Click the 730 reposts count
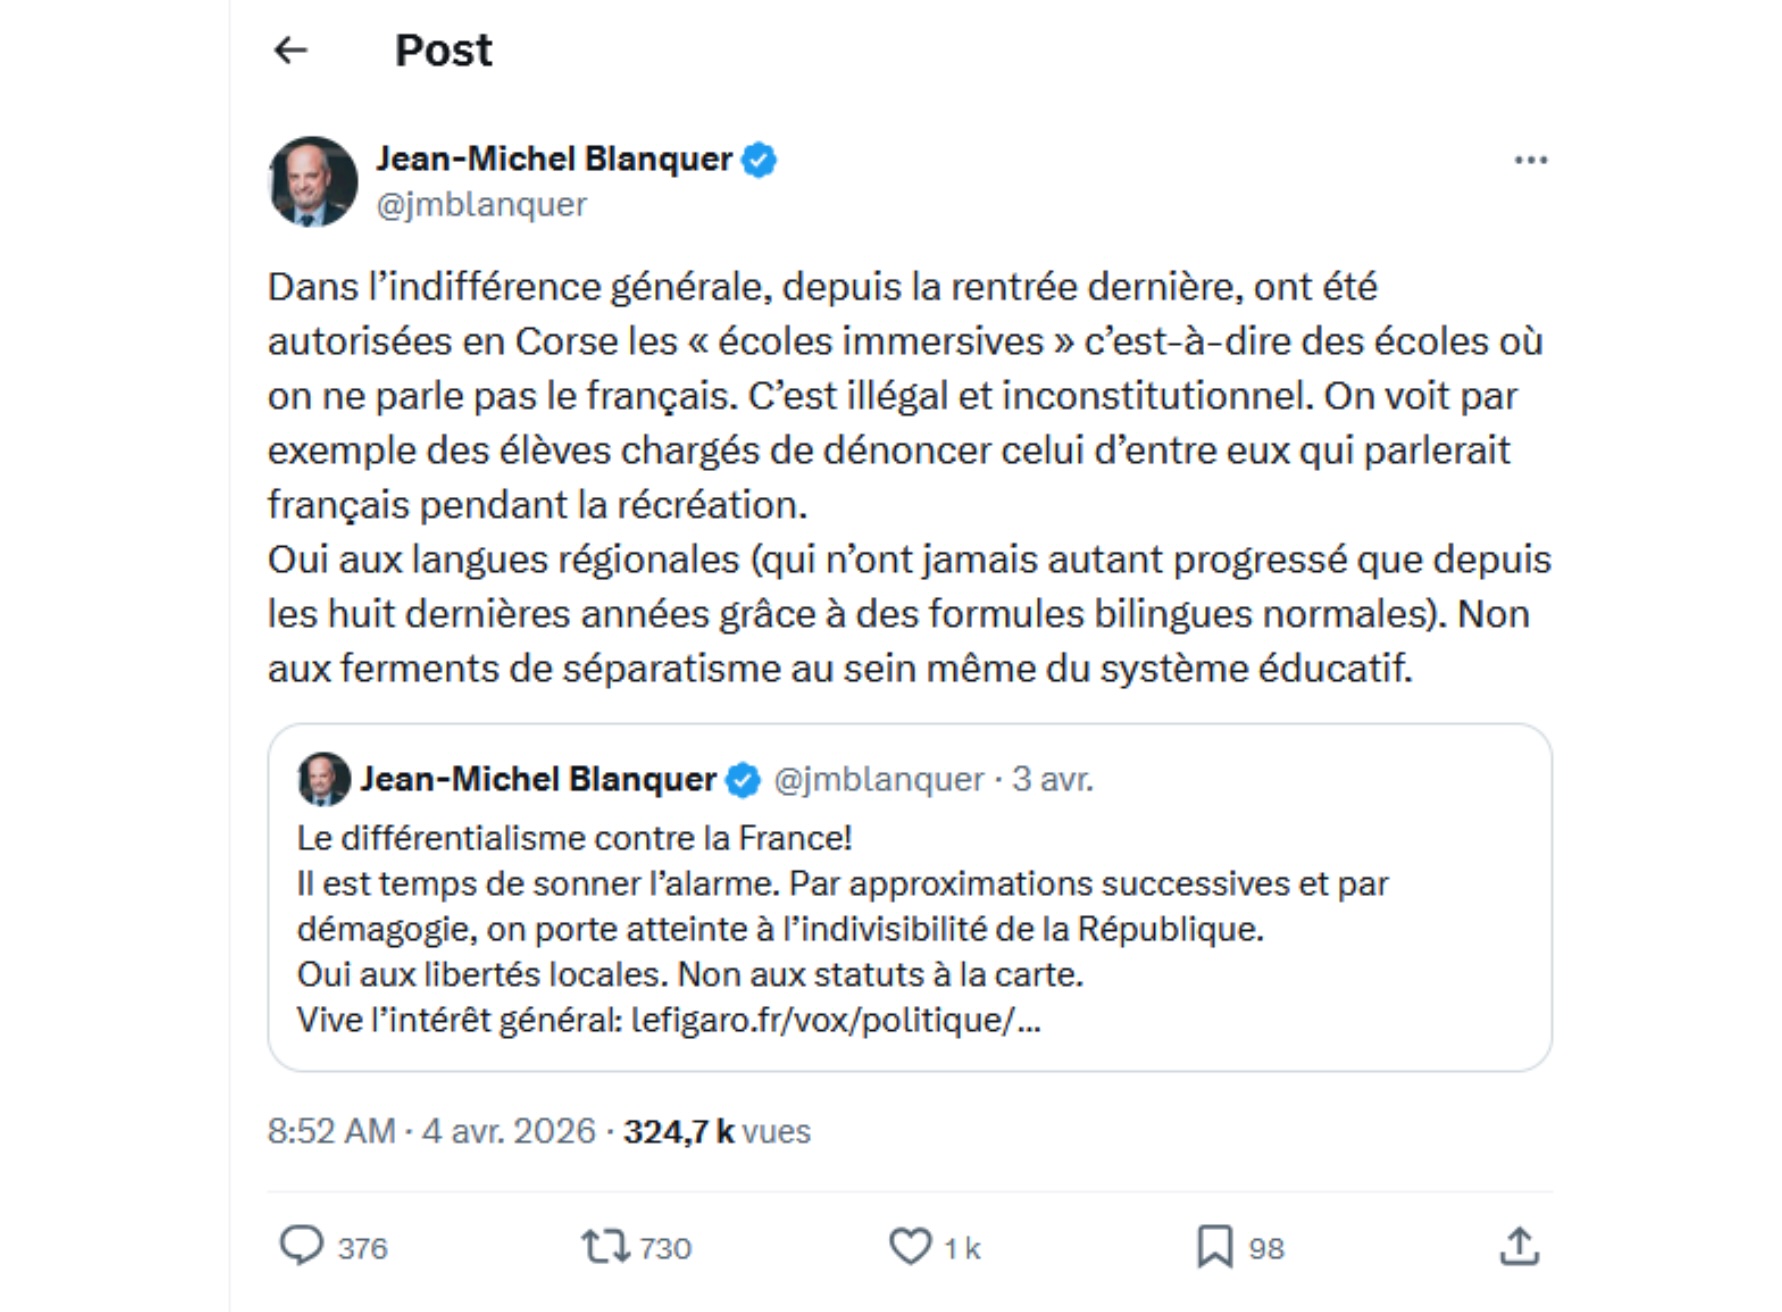Image resolution: width=1782 pixels, height=1312 pixels. 665,1248
